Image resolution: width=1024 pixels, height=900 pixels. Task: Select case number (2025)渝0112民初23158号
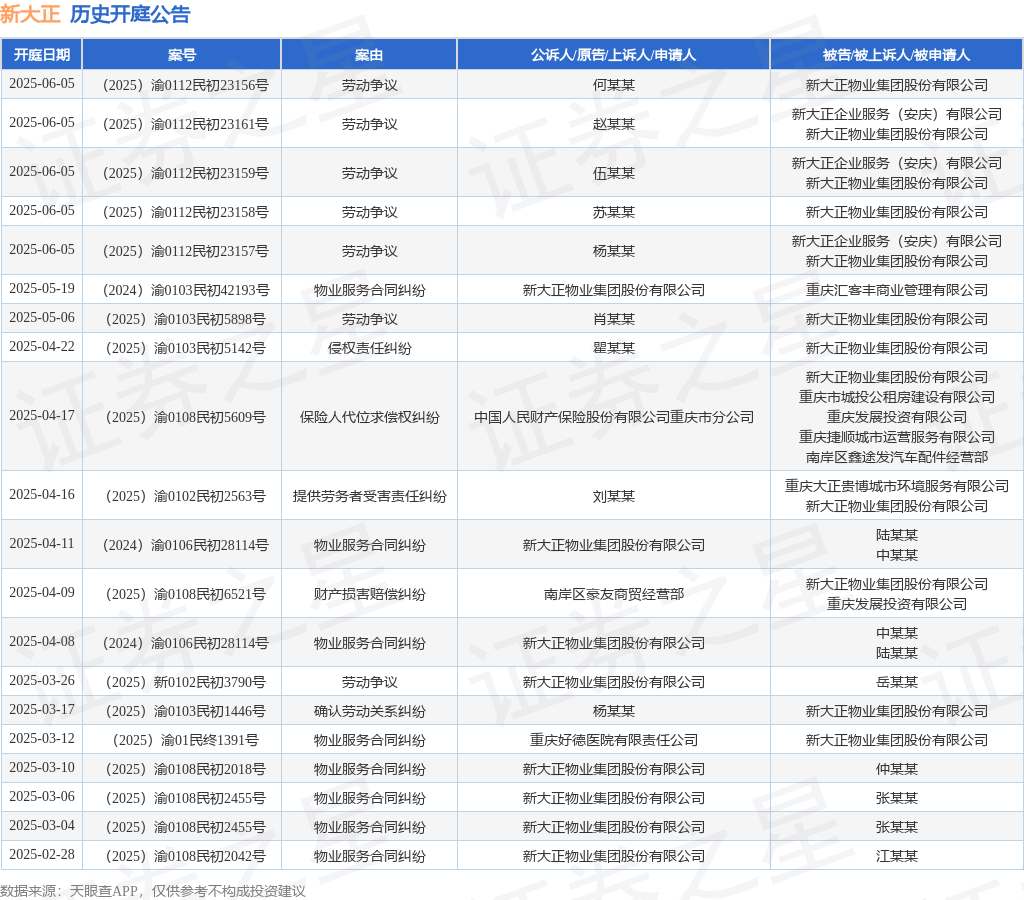pyautogui.click(x=185, y=212)
